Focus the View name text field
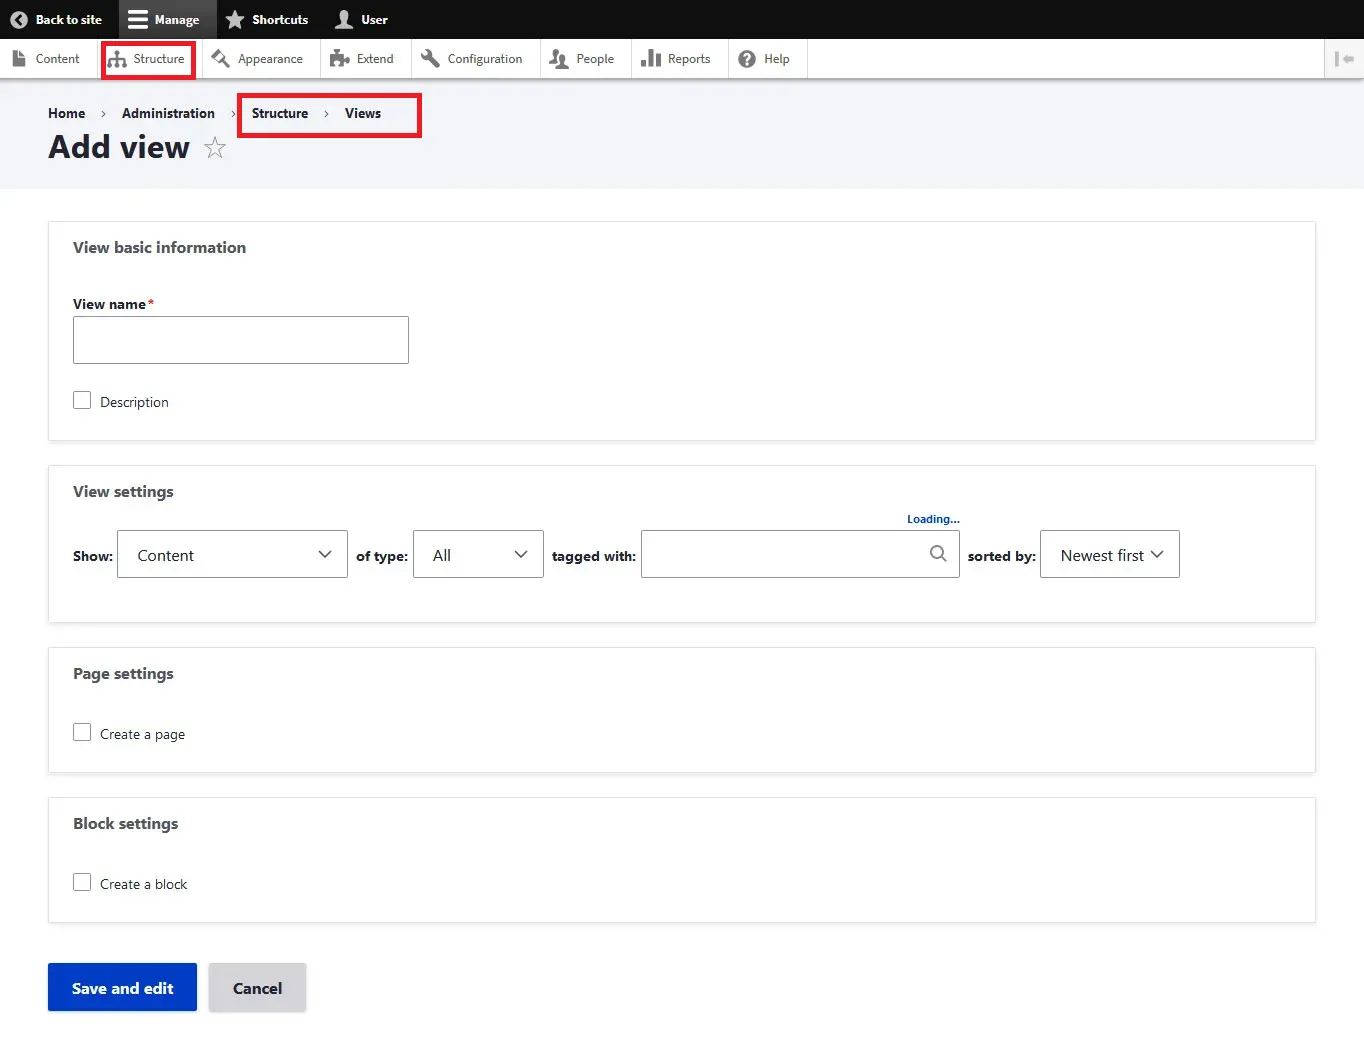 tap(241, 340)
